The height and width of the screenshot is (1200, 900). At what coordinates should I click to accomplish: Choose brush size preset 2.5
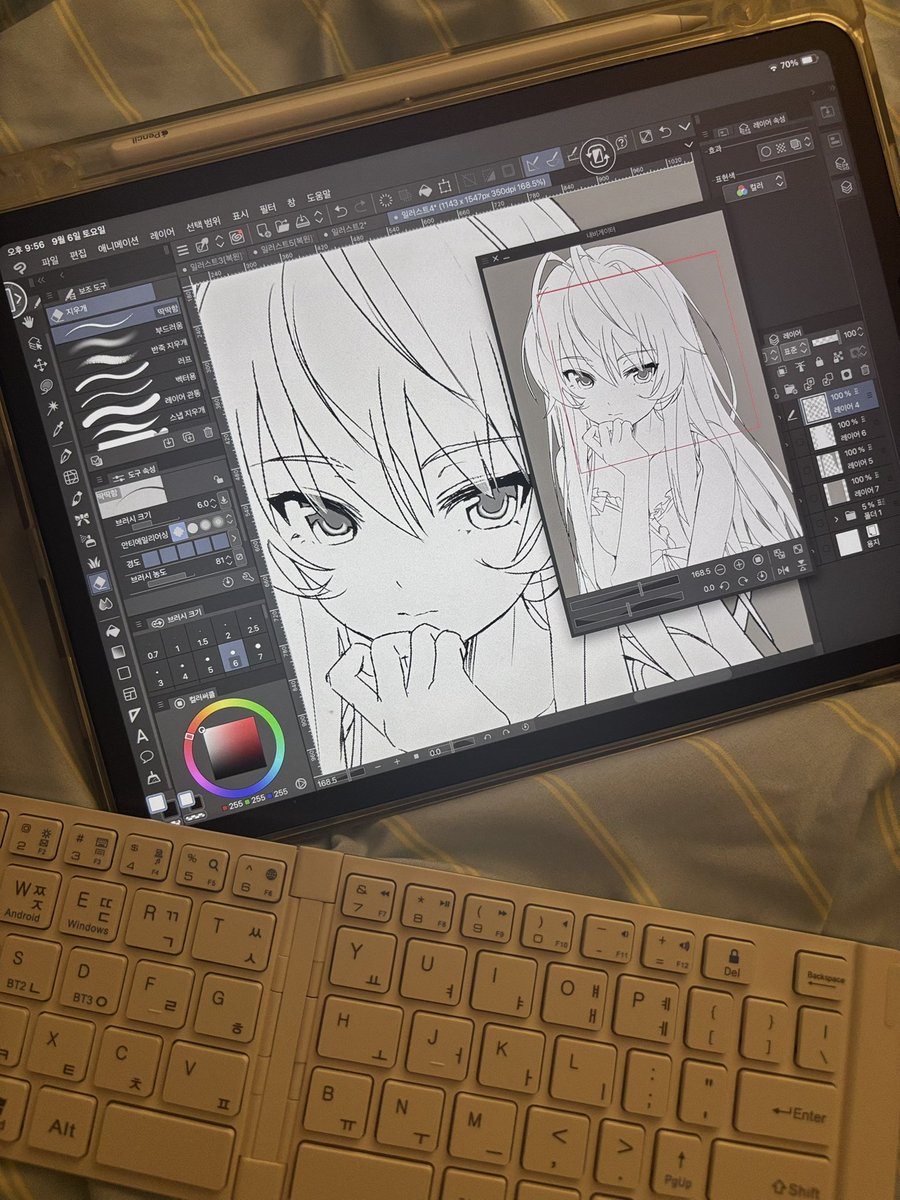[252, 625]
